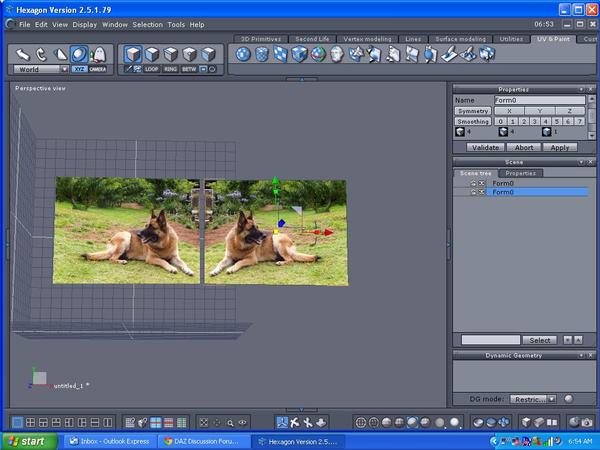The height and width of the screenshot is (450, 600).
Task: Expand bottom toolbar handle arrow
Action: tap(301, 410)
